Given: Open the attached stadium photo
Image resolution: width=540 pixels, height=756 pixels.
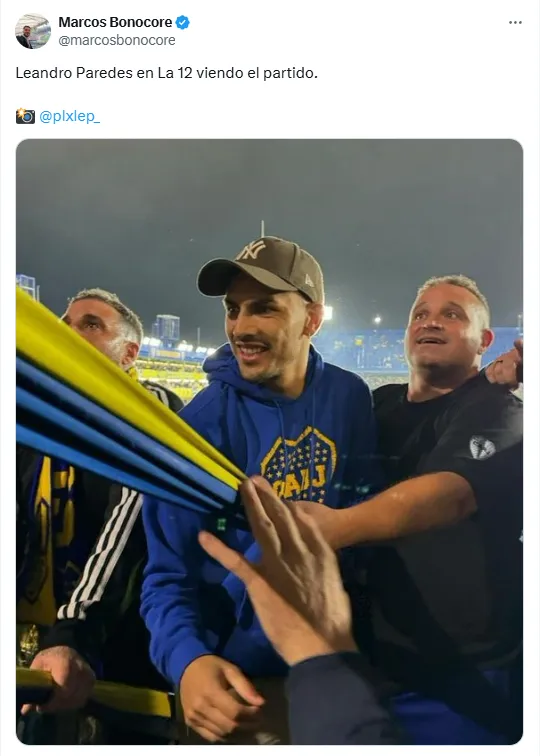Looking at the screenshot, I should [x=270, y=442].
